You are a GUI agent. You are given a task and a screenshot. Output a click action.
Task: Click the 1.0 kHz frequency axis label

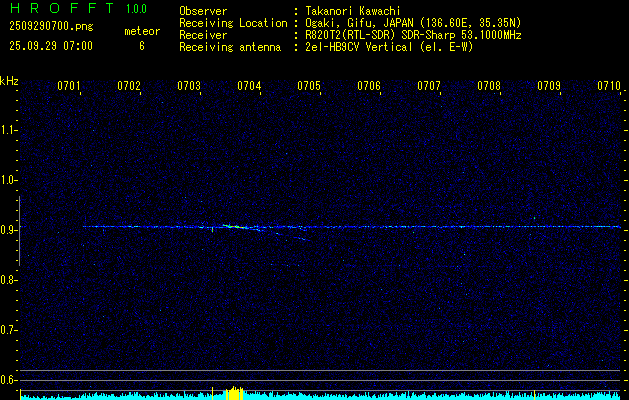[x=8, y=180]
